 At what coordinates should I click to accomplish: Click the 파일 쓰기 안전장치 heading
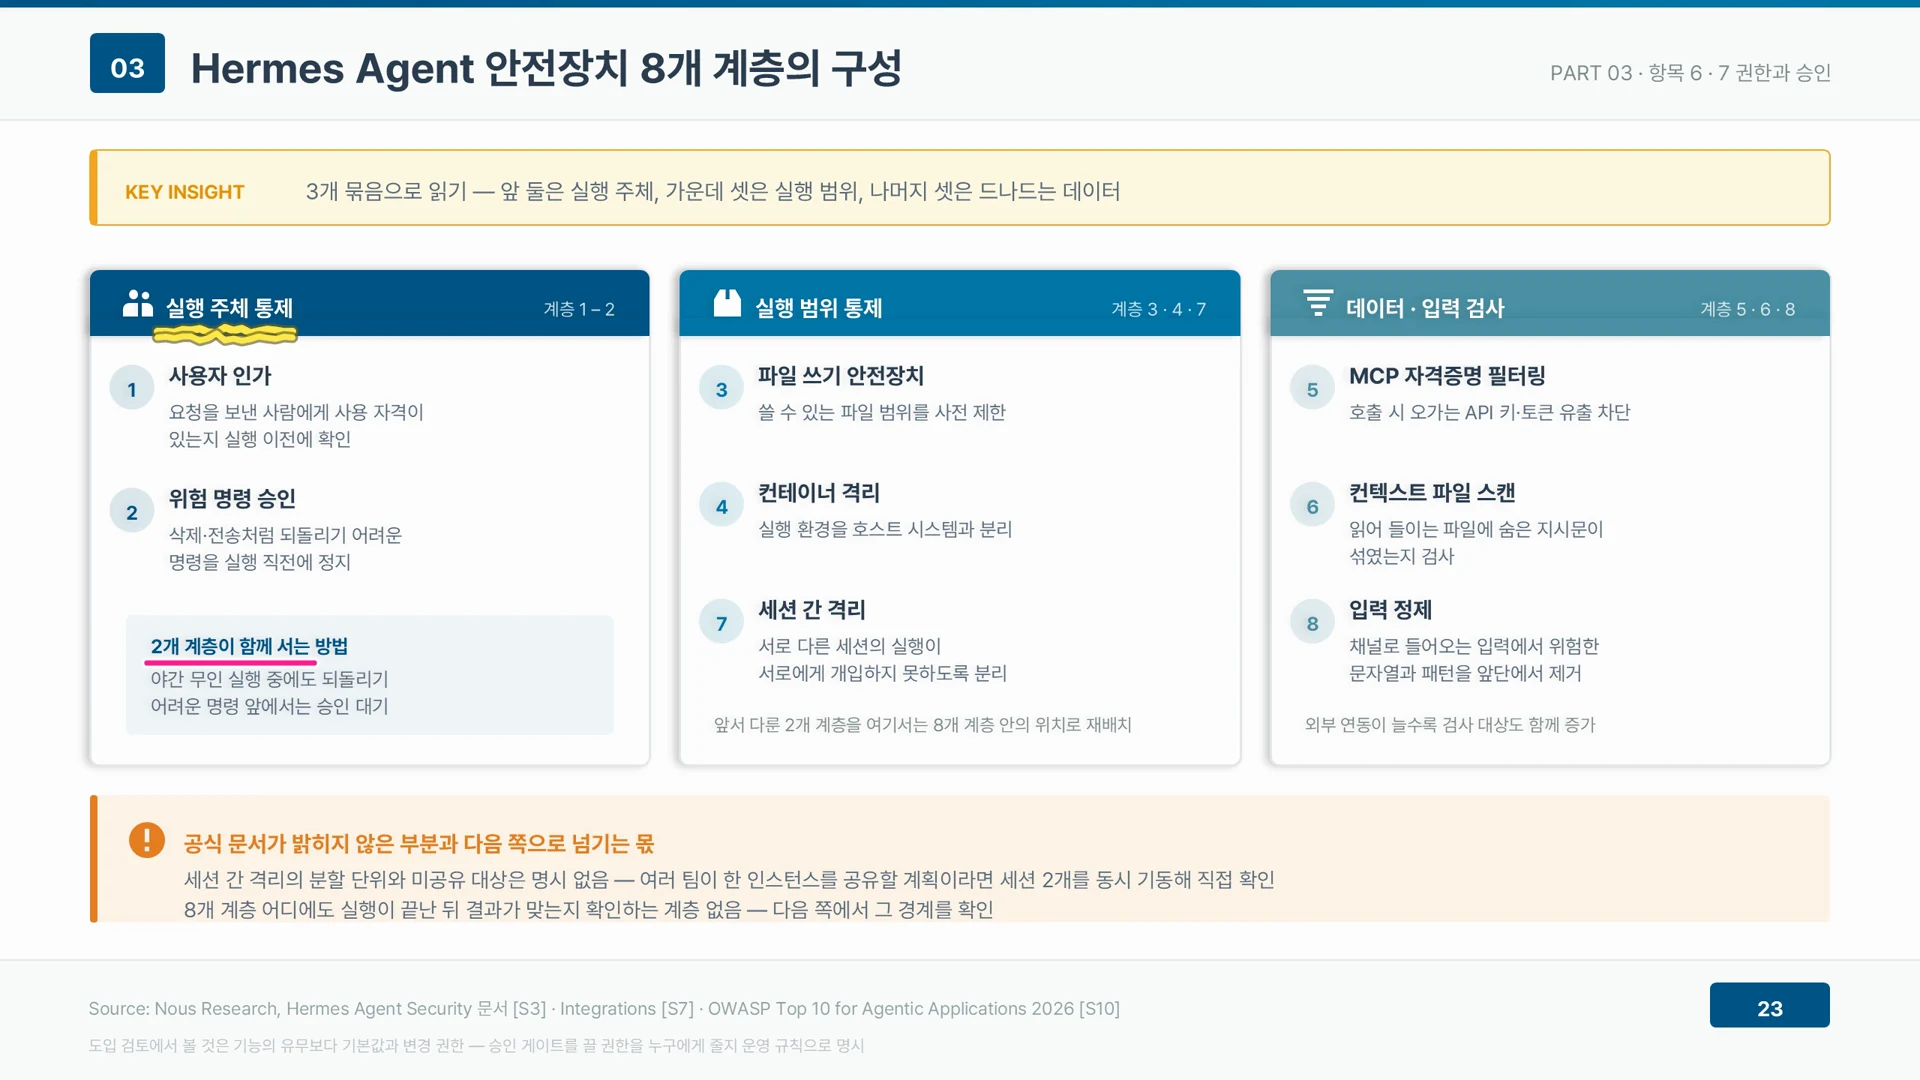[x=841, y=376]
